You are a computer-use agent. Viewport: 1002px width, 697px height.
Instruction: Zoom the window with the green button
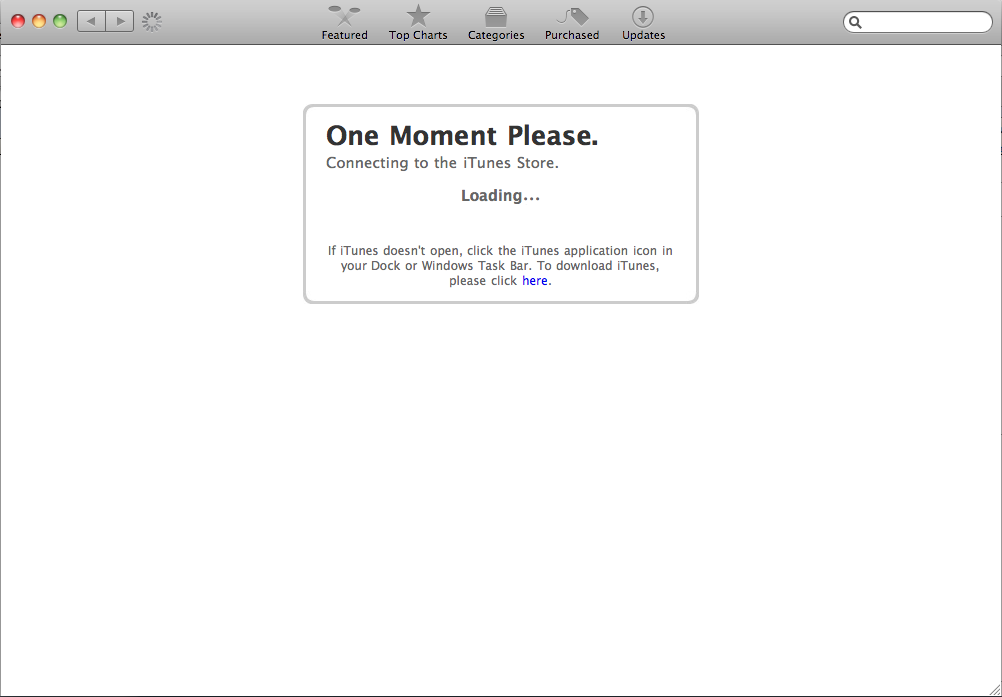(60, 21)
